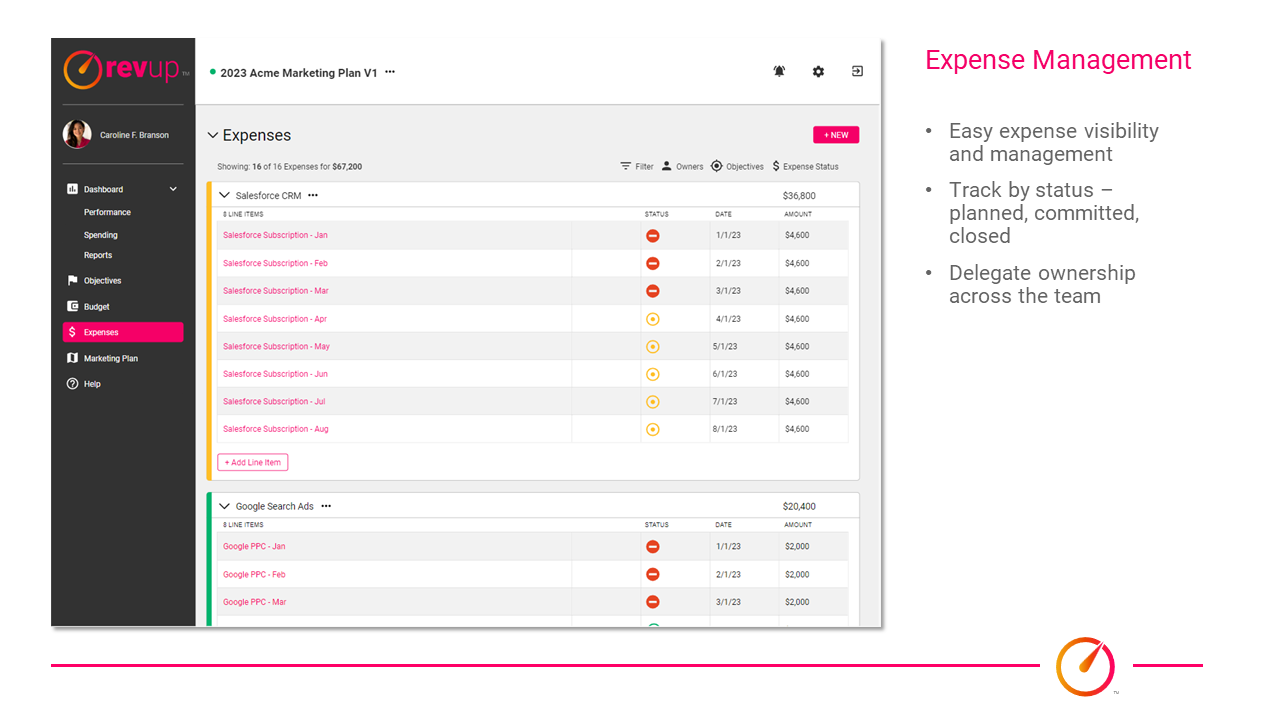Image resolution: width=1280 pixels, height=720 pixels.
Task: Click the Expenses dollar icon in sidebar
Action: tap(72, 332)
